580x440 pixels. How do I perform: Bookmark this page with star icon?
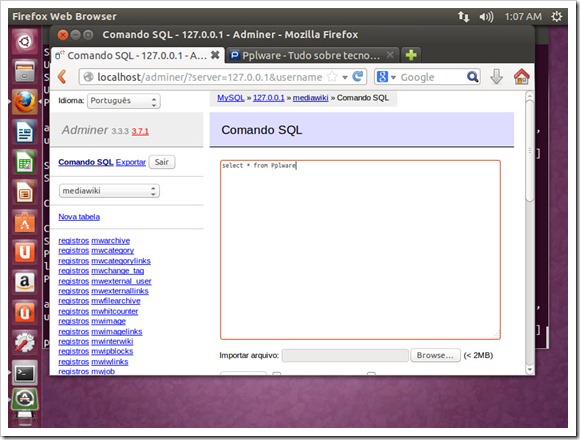(x=332, y=77)
